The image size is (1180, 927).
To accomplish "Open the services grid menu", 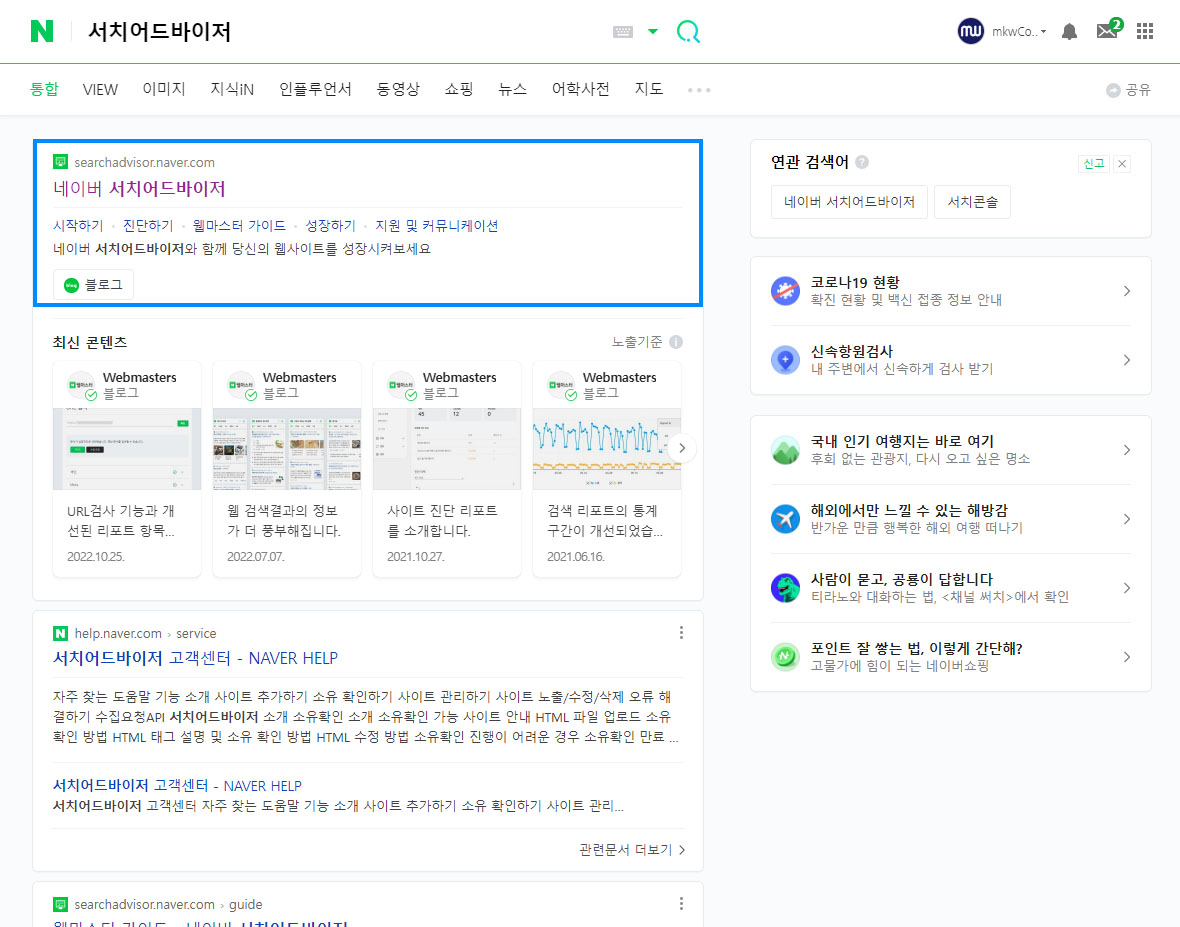I will [1145, 31].
